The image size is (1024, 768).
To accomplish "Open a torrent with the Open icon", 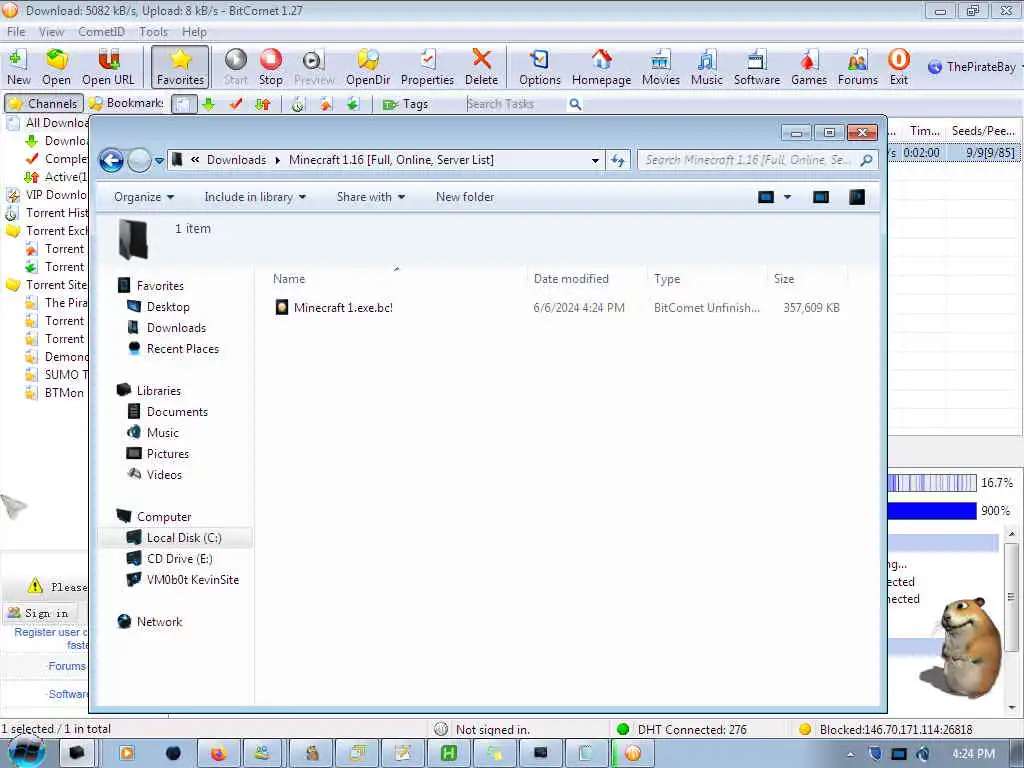I will click(56, 67).
